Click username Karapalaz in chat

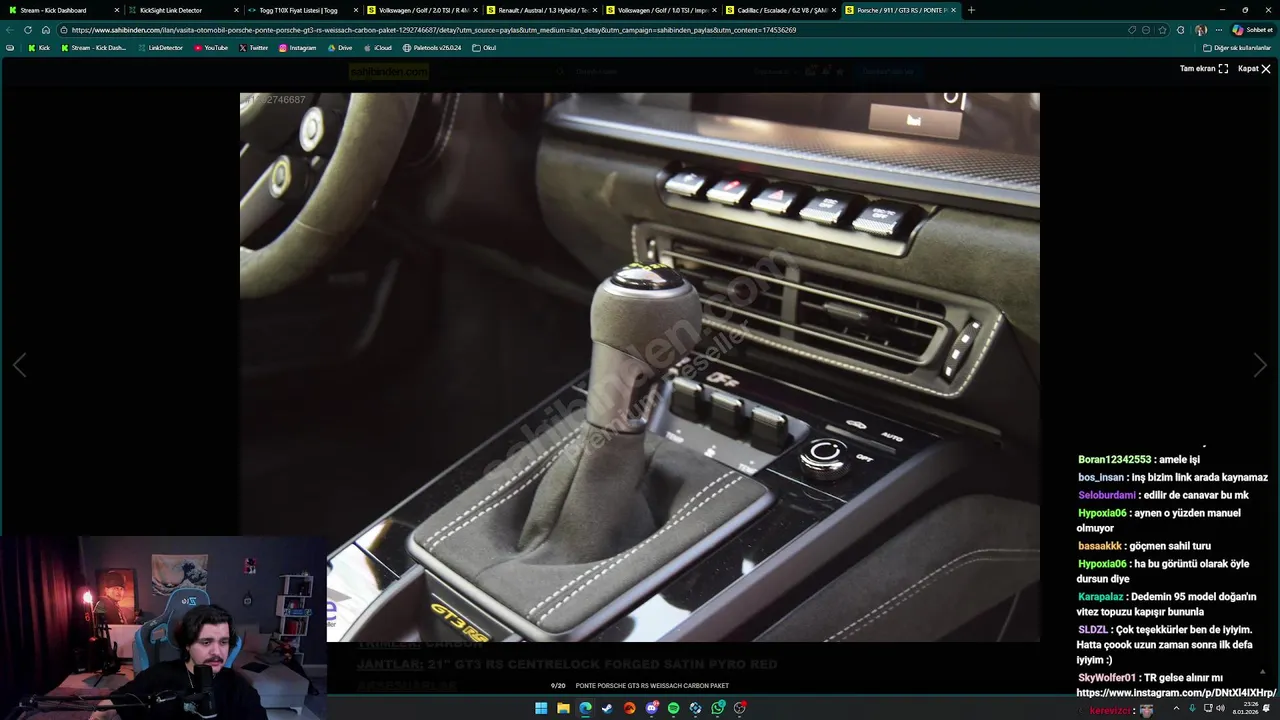(1101, 597)
